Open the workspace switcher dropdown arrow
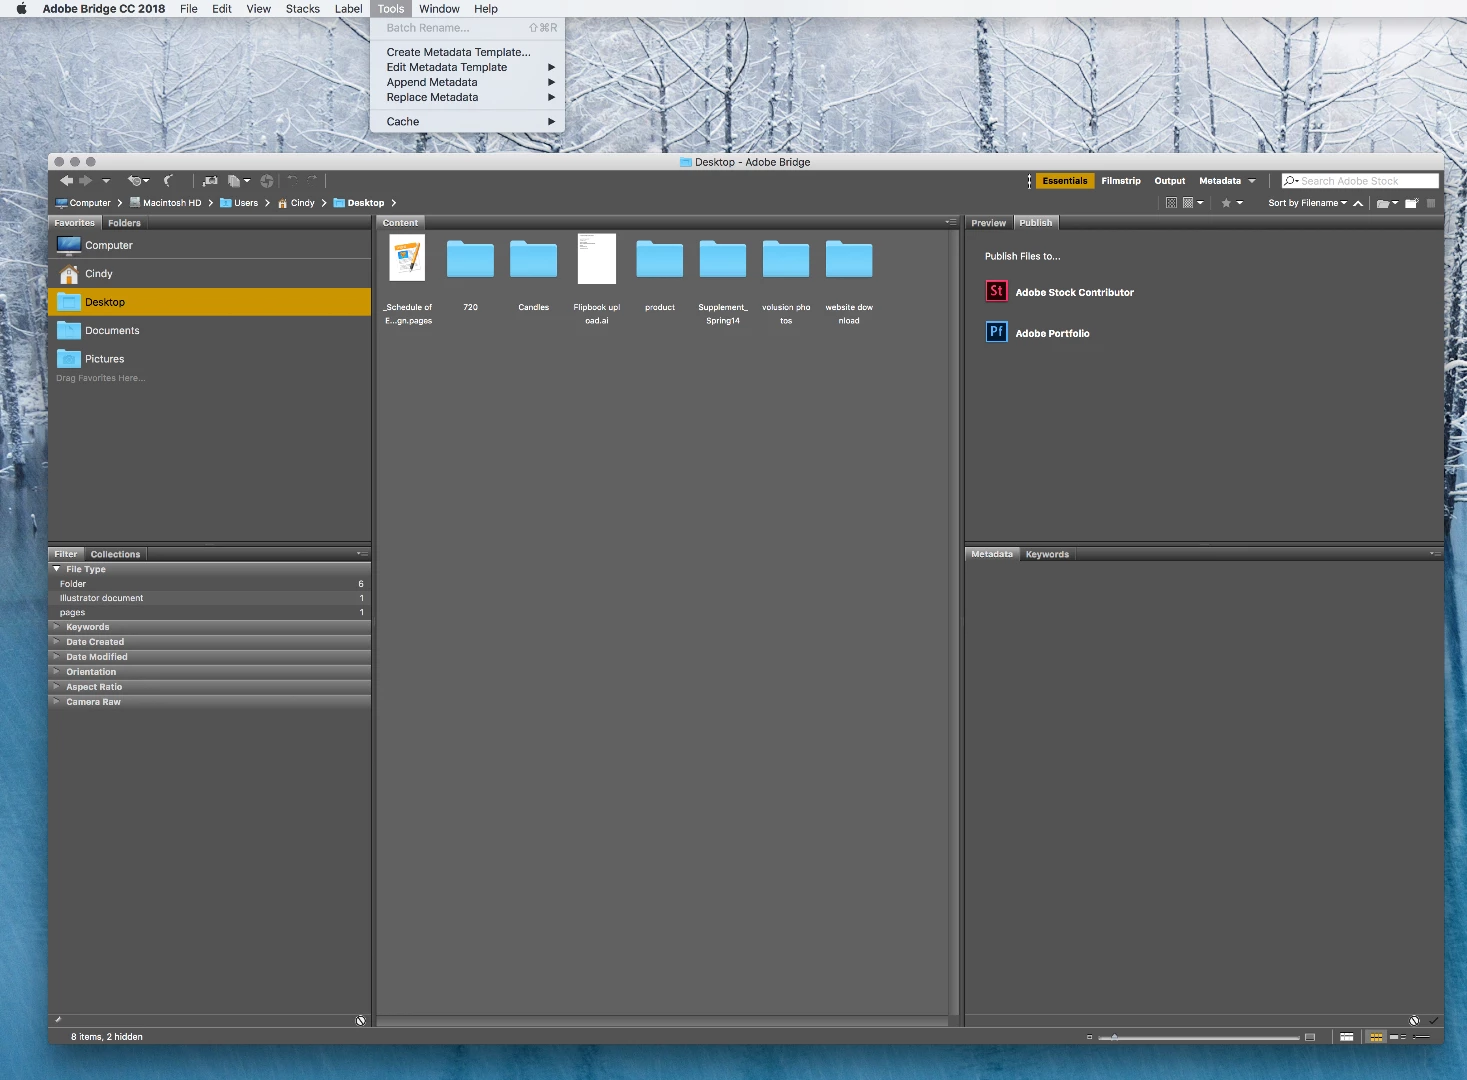Image resolution: width=1467 pixels, height=1080 pixels. coord(1251,181)
